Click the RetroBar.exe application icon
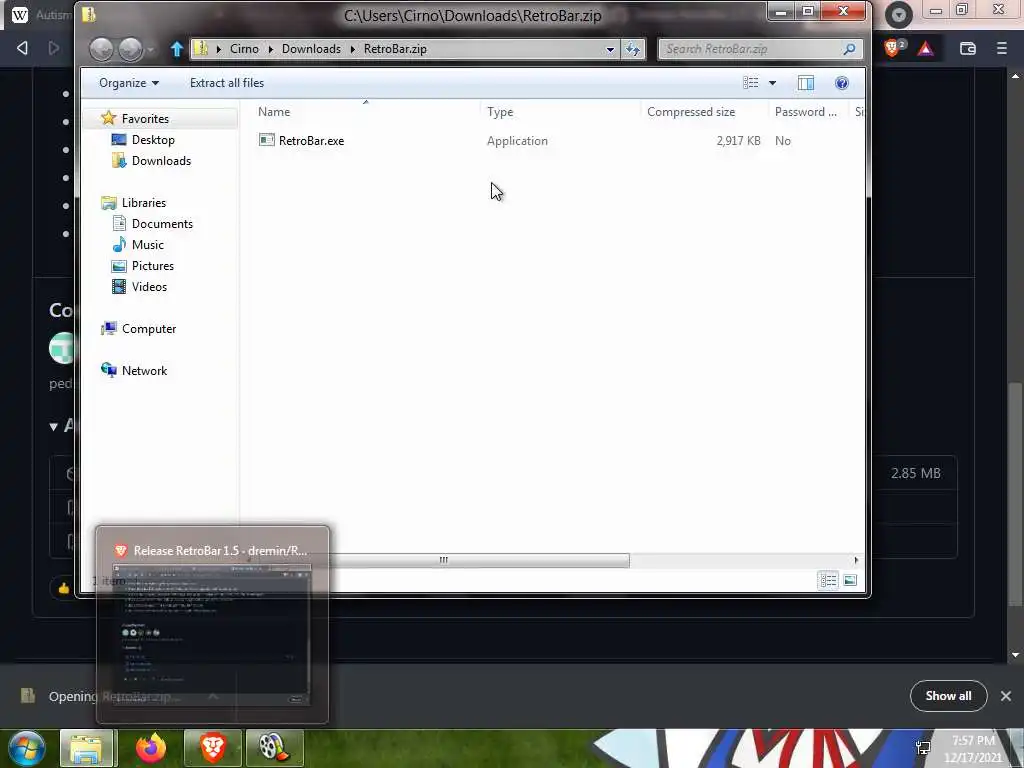The height and width of the screenshot is (768, 1024). (266, 140)
